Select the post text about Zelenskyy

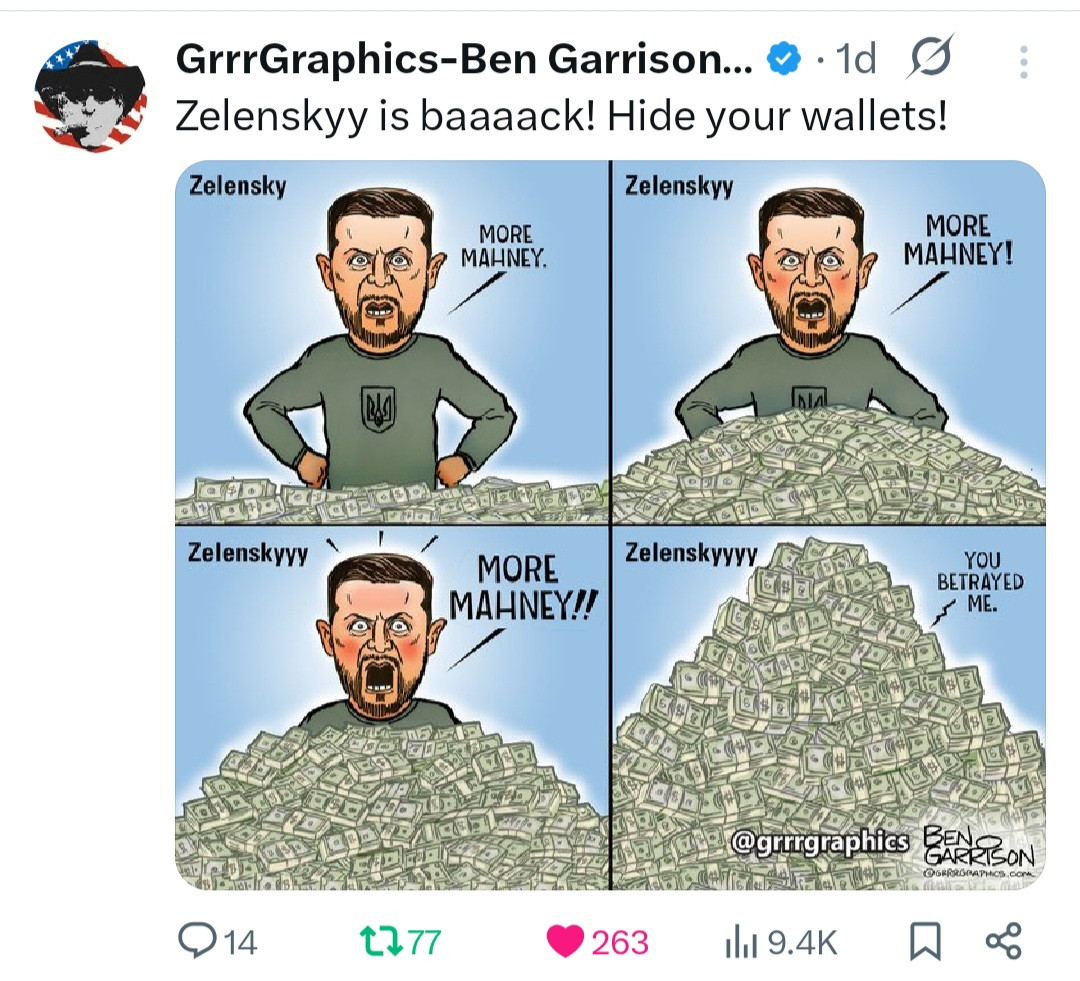561,116
